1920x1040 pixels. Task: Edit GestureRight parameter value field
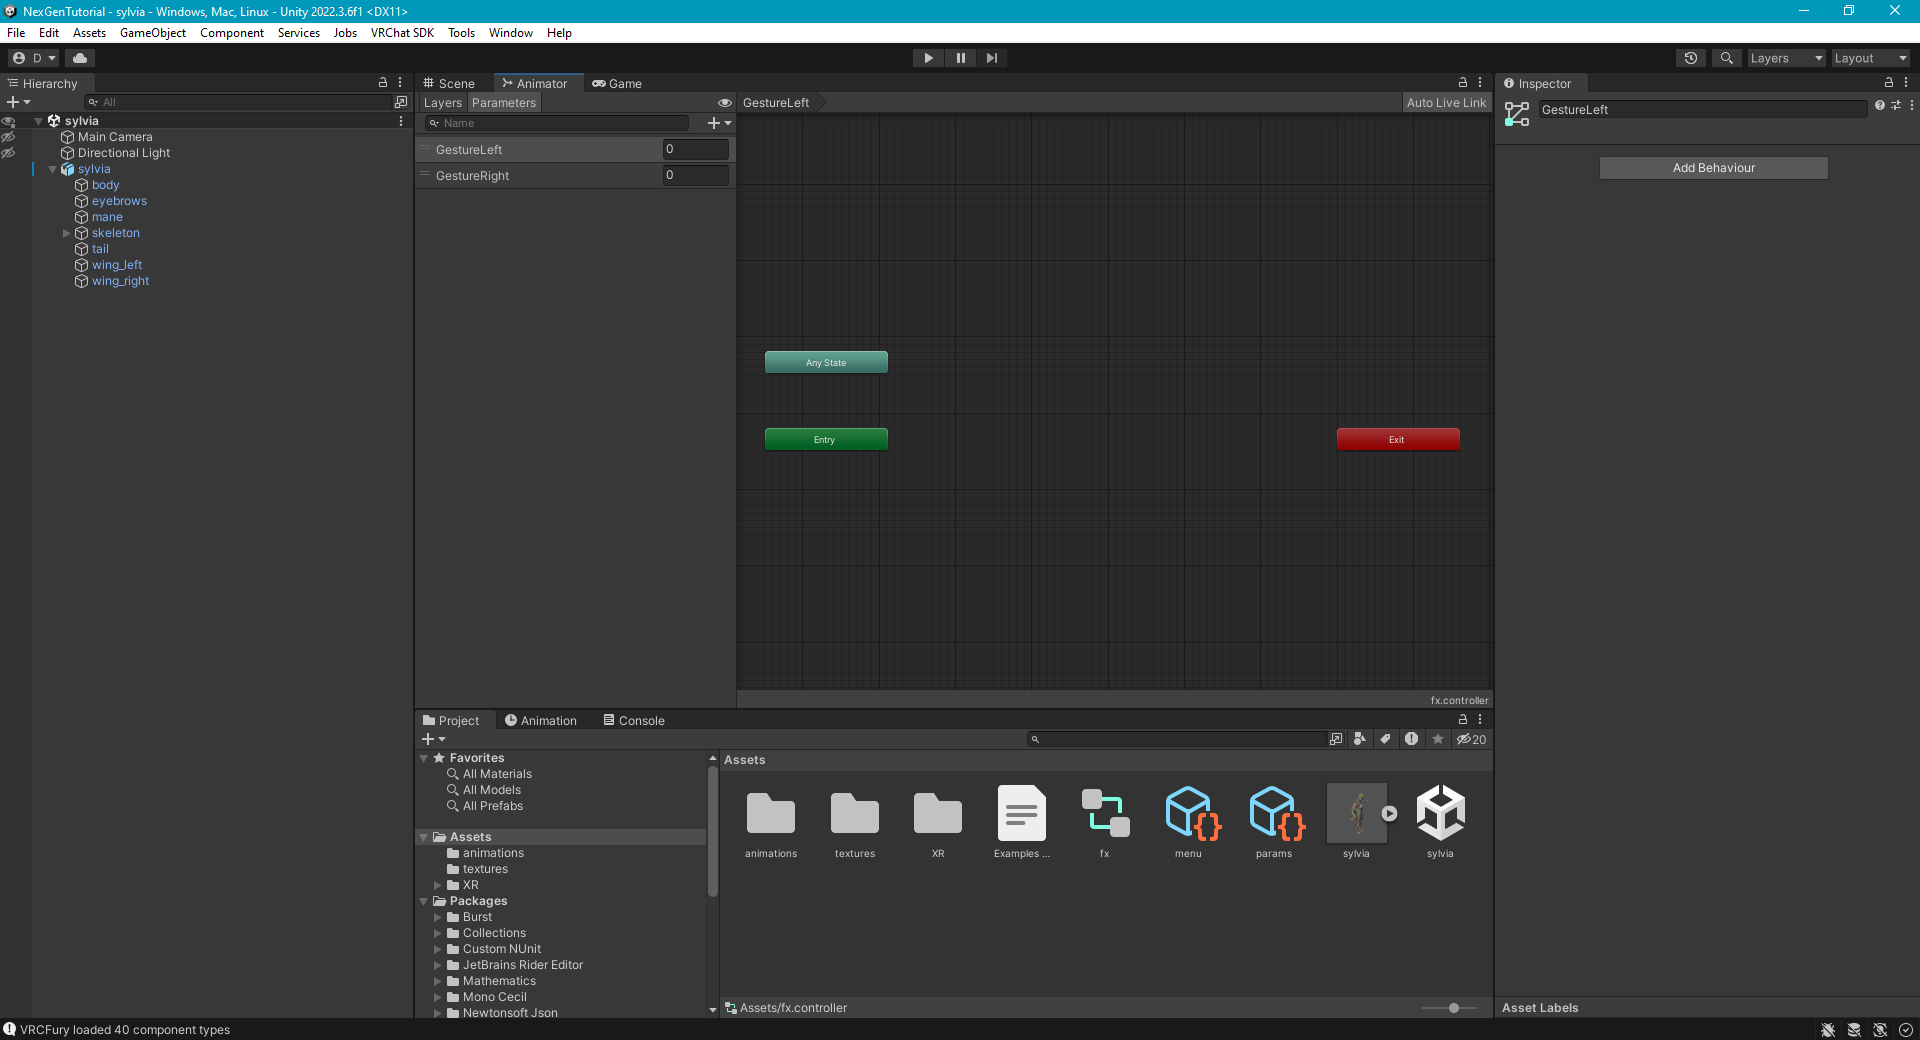695,175
